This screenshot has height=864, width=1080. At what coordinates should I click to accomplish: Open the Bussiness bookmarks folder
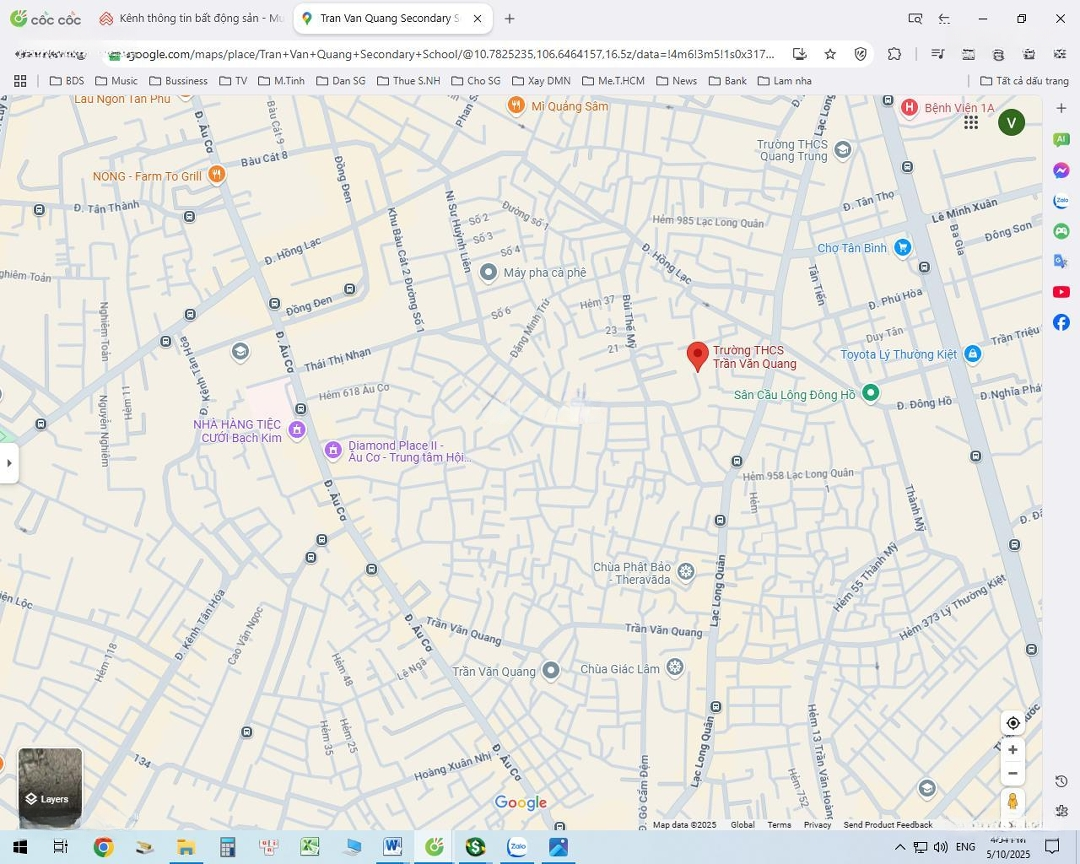[178, 81]
